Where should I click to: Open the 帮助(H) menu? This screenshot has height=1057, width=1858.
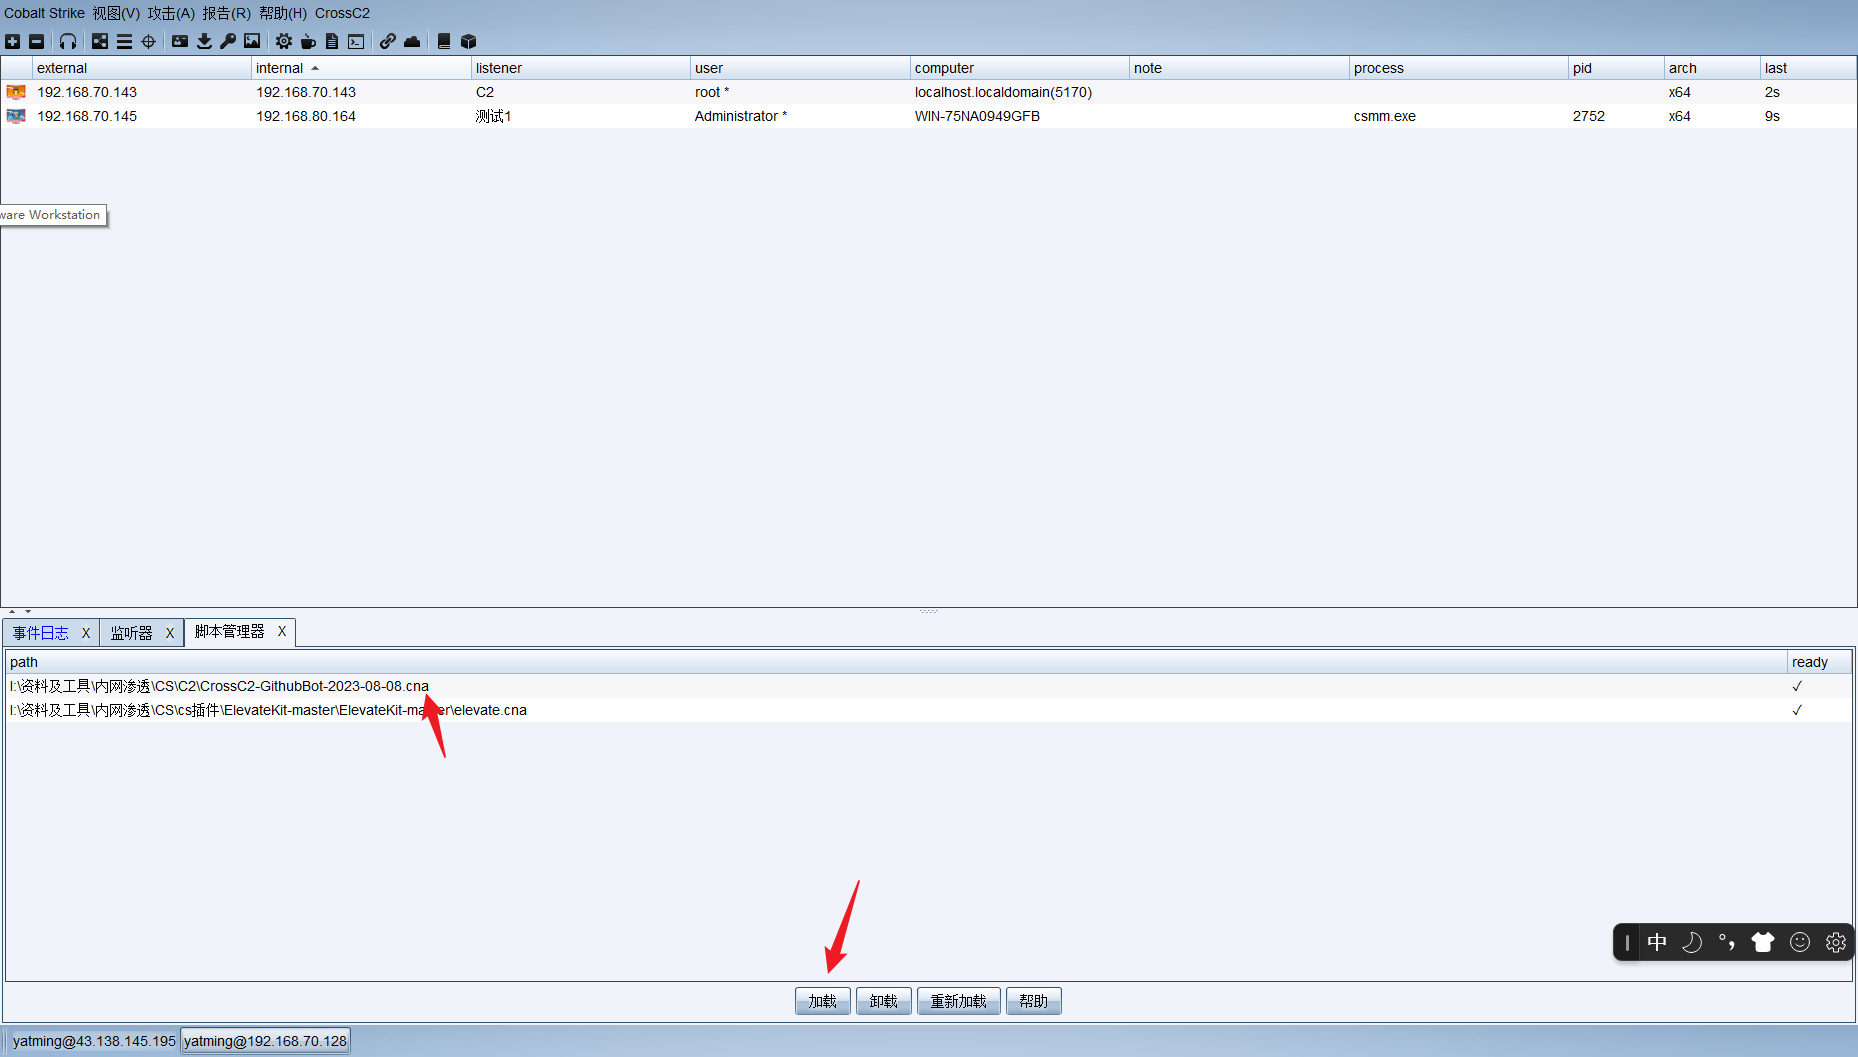(x=283, y=13)
